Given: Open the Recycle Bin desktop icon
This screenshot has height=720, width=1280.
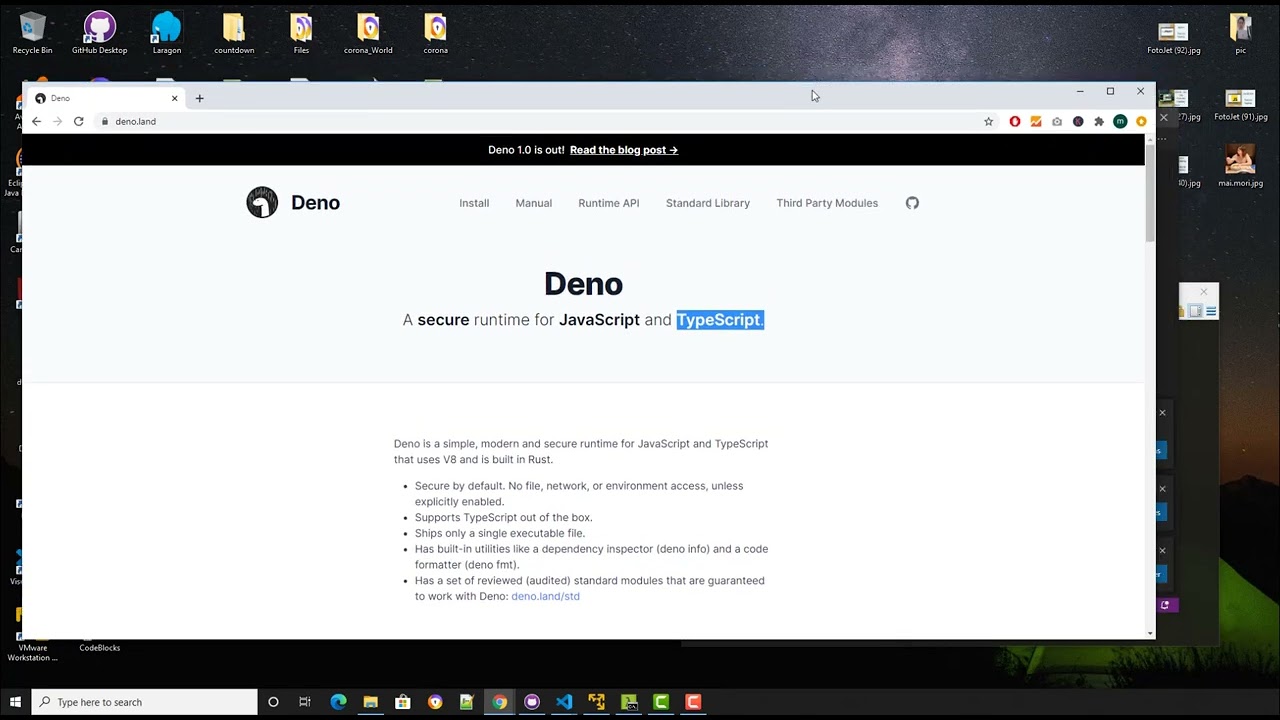Looking at the screenshot, I should click(x=32, y=34).
